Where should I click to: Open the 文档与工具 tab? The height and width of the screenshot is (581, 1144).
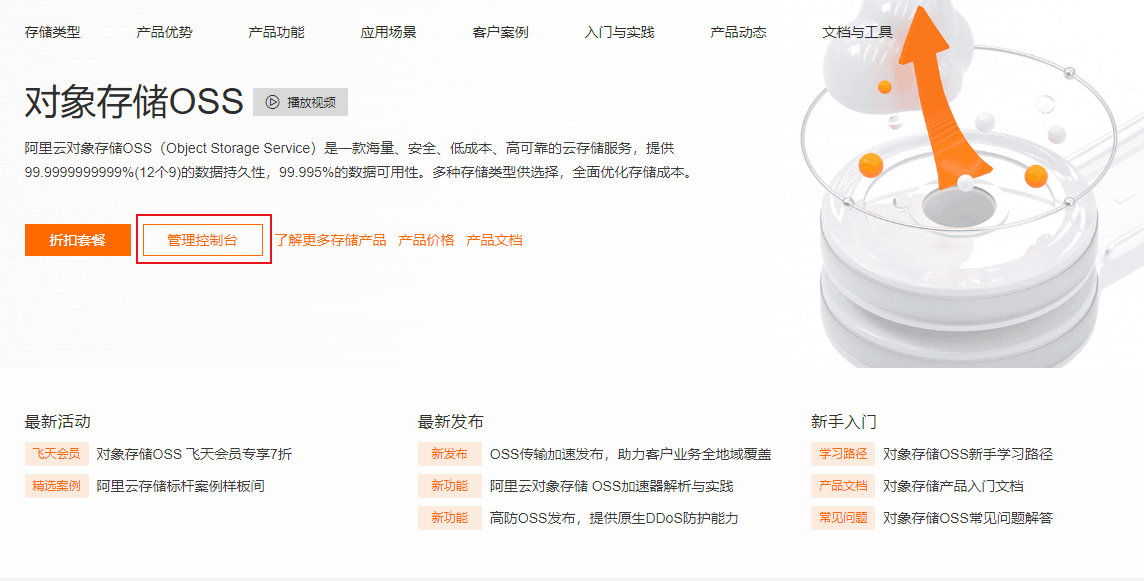click(x=857, y=32)
